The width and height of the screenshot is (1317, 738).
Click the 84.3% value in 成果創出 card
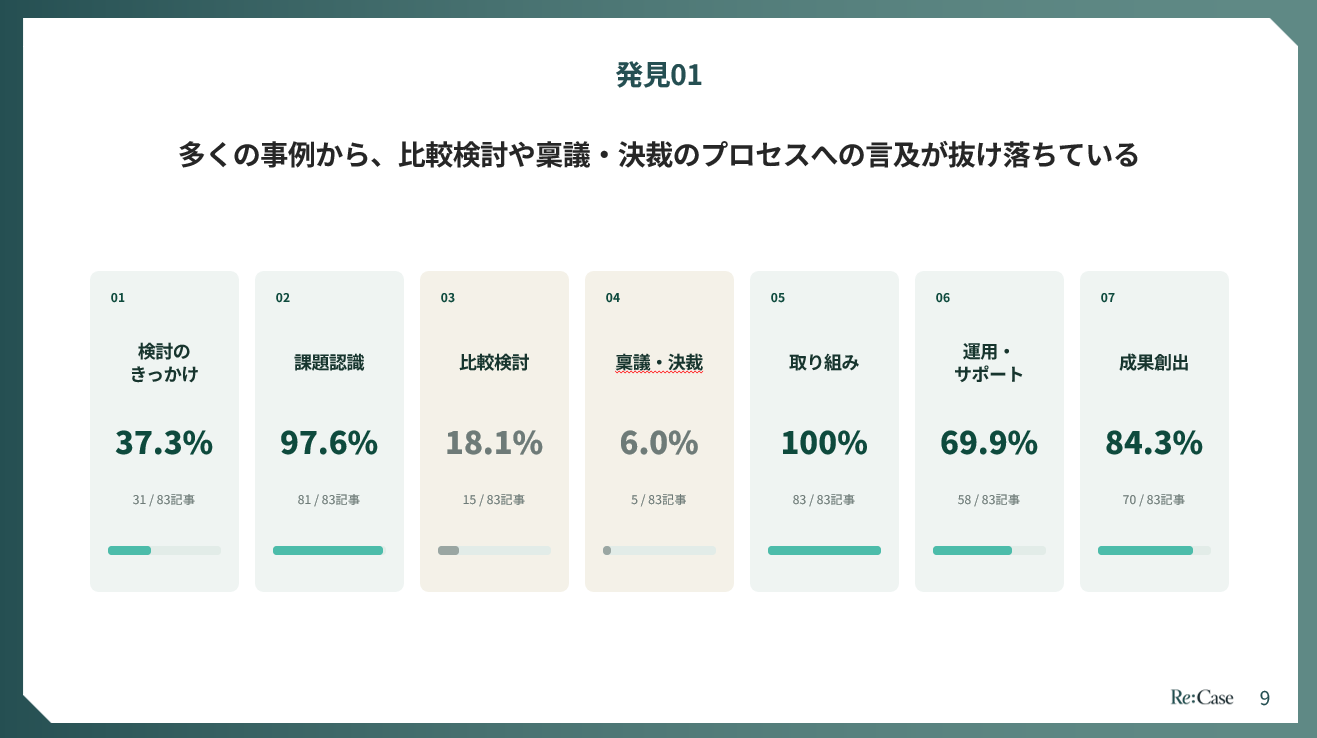point(1154,442)
